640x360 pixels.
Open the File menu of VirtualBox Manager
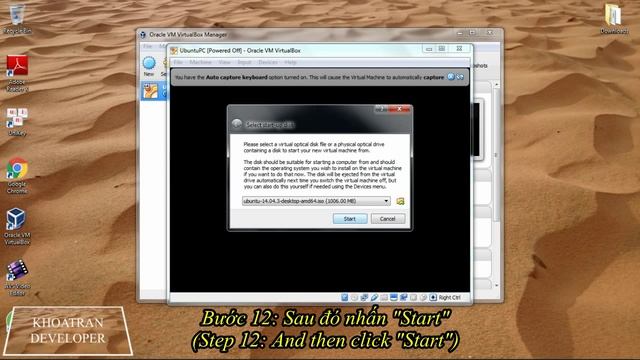147,46
